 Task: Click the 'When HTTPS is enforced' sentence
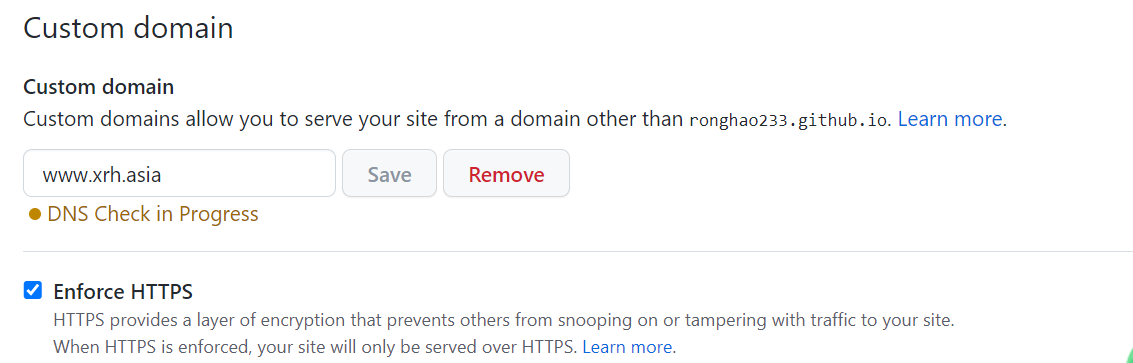coord(315,347)
